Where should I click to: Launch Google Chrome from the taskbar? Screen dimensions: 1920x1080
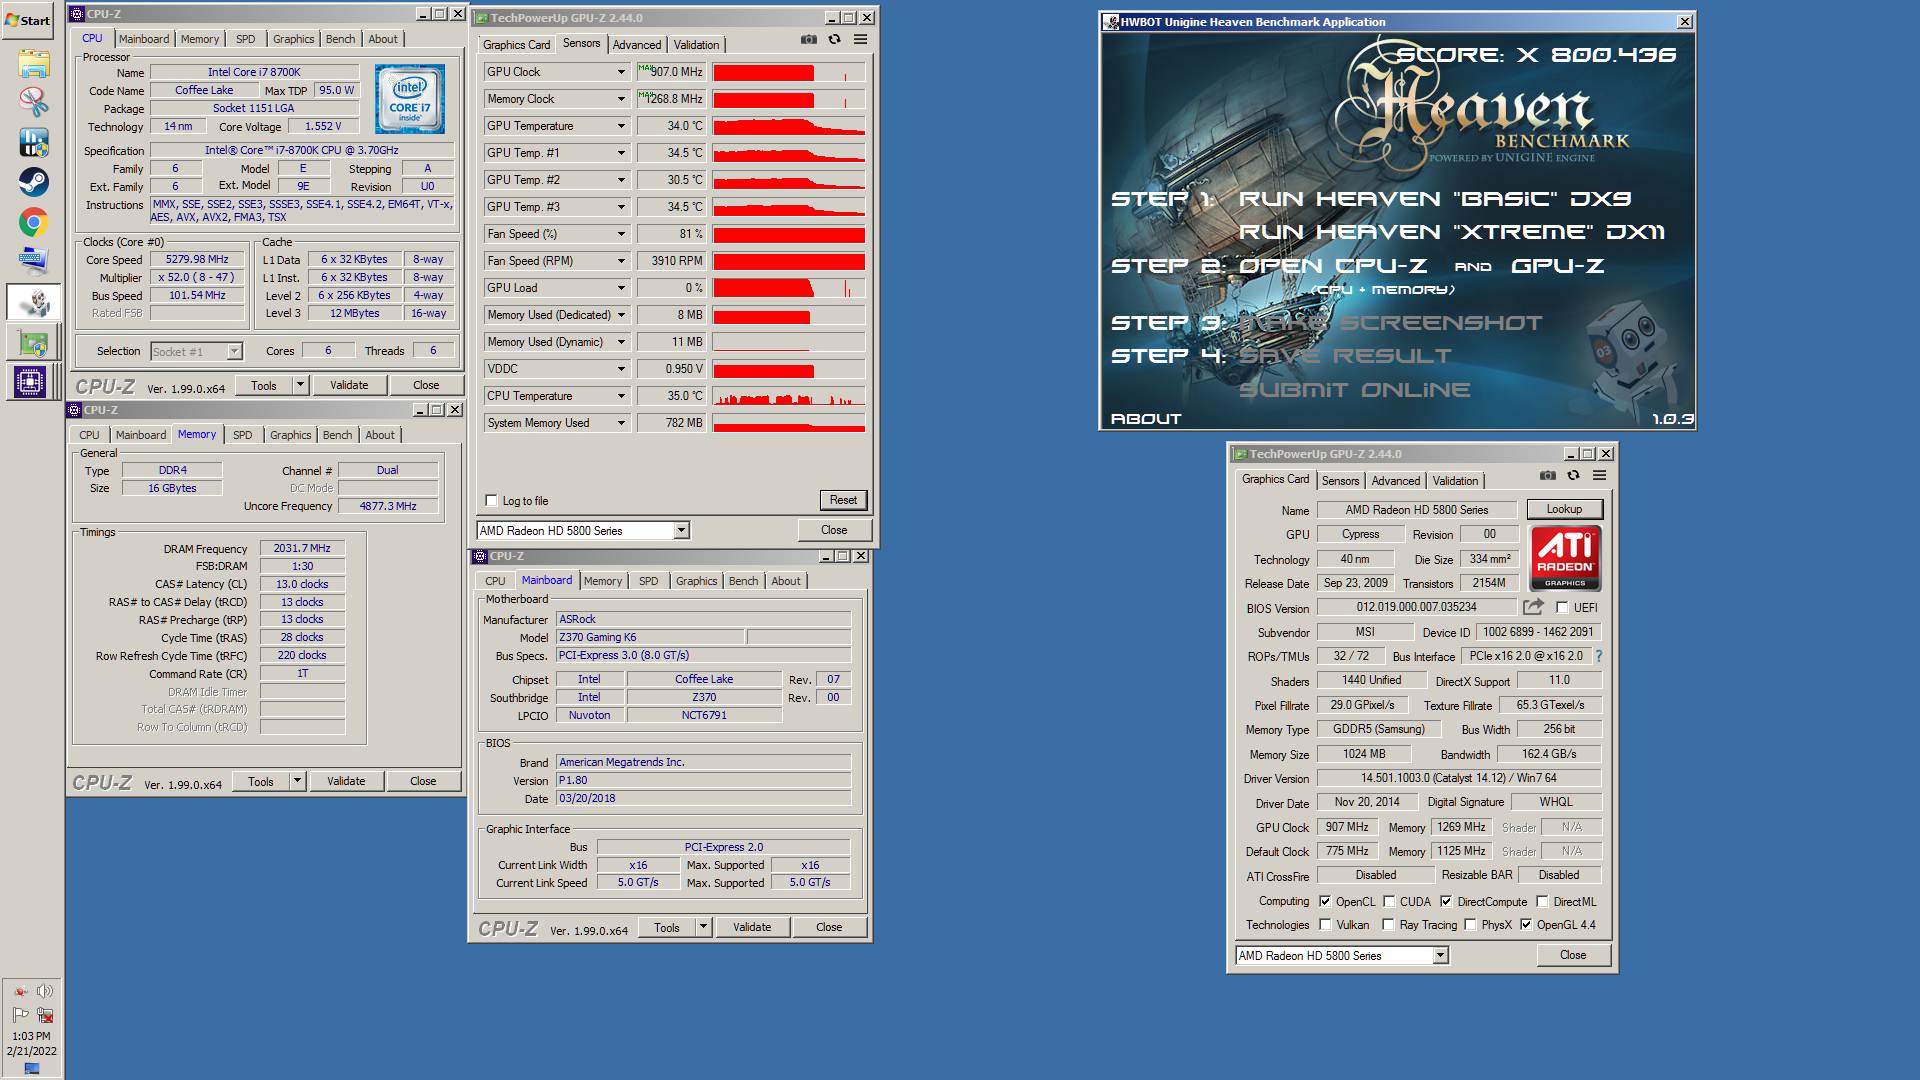point(33,222)
